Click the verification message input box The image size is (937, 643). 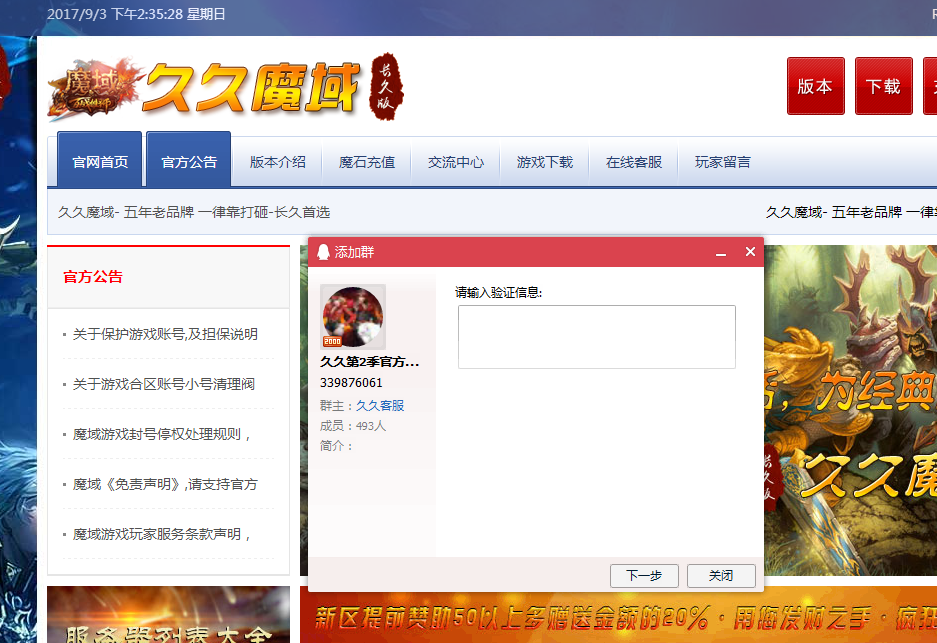point(596,337)
